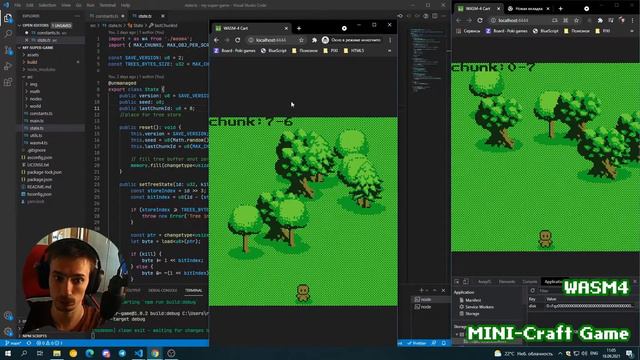The width and height of the screenshot is (640, 360).
Task: Switch to the Elements tab in DevTools
Action: pos(507,282)
